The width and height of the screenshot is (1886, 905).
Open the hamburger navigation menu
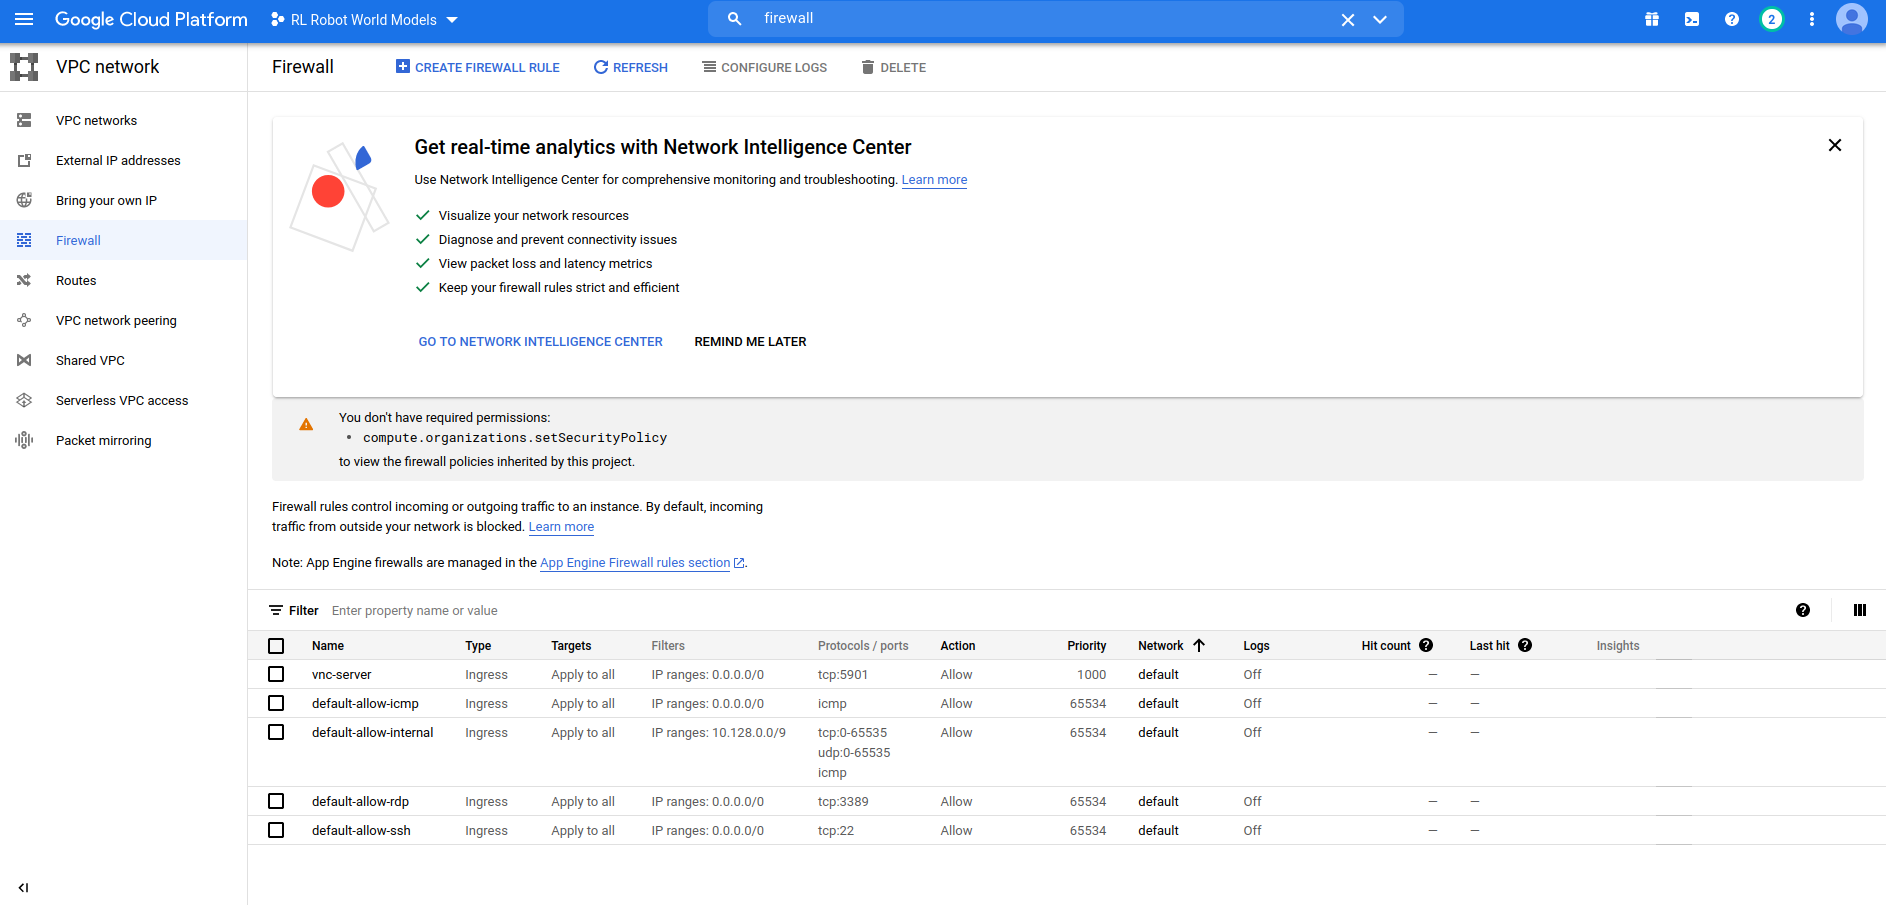(x=24, y=19)
